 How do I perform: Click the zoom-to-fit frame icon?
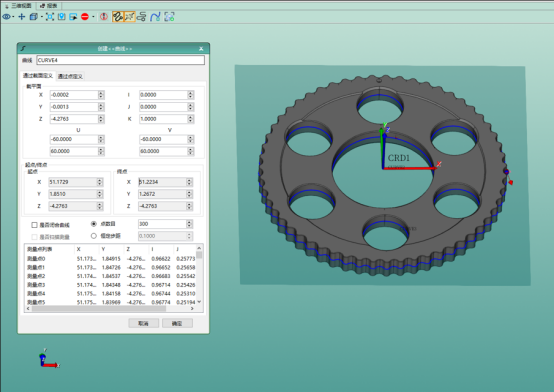click(50, 17)
